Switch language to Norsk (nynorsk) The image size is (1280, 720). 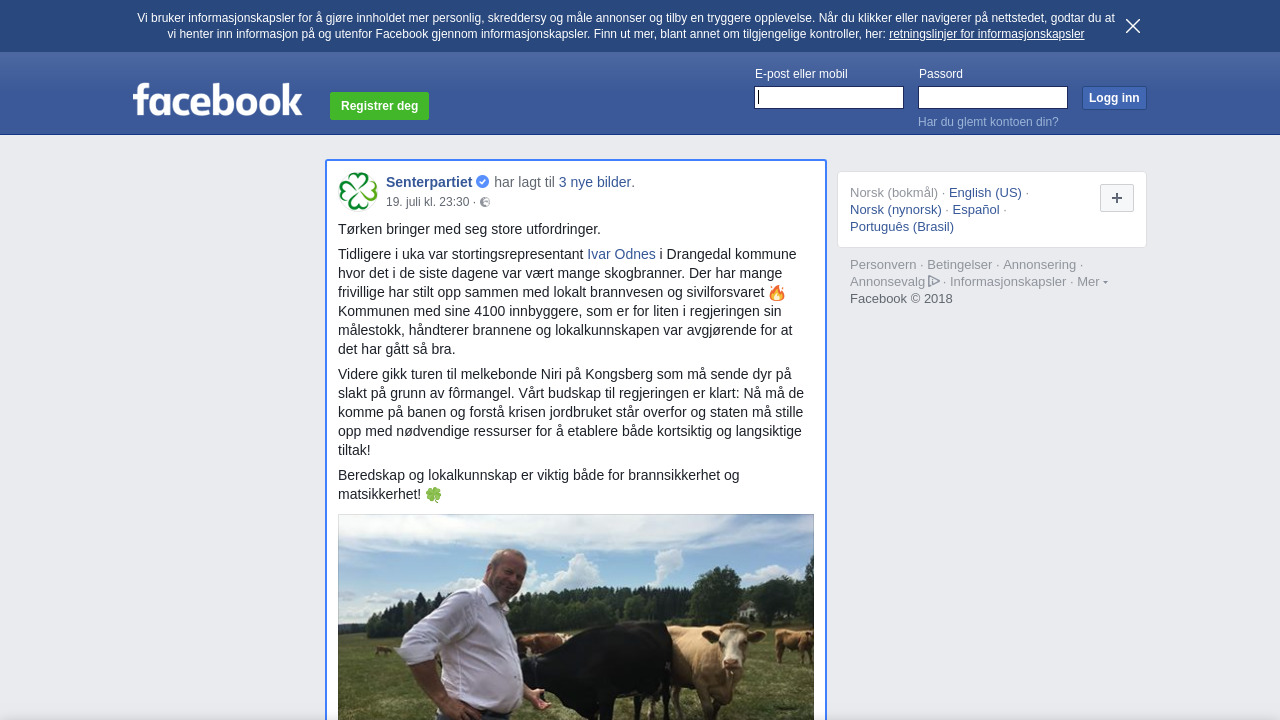pos(896,210)
